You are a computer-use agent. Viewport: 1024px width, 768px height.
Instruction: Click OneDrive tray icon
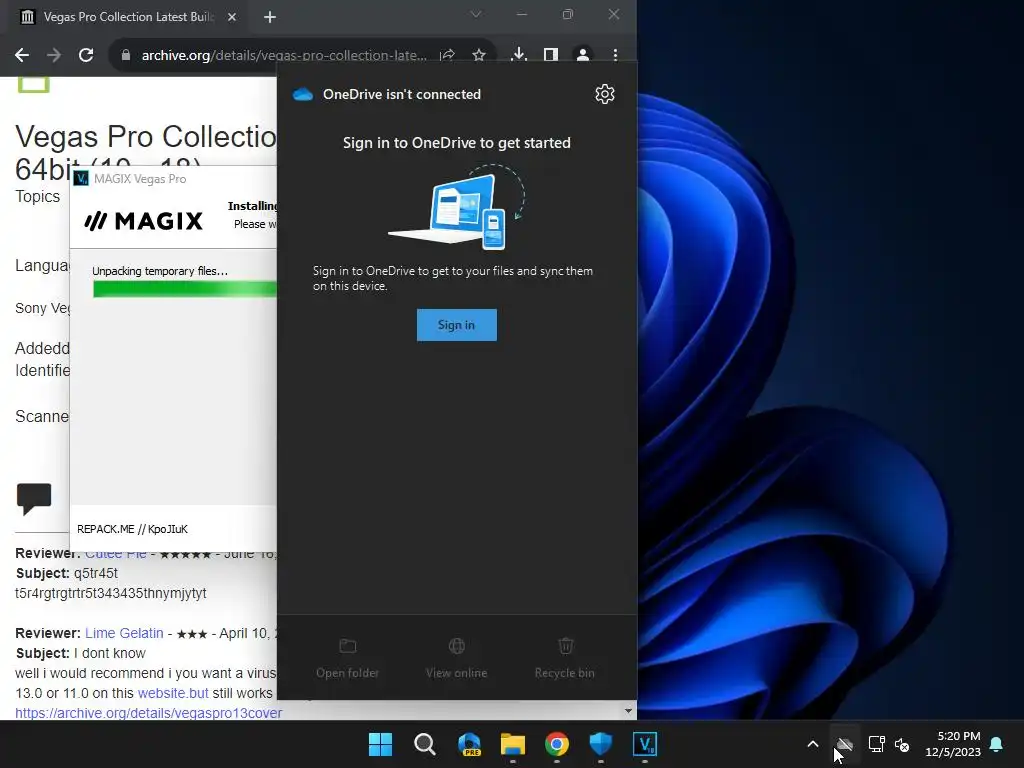[845, 744]
